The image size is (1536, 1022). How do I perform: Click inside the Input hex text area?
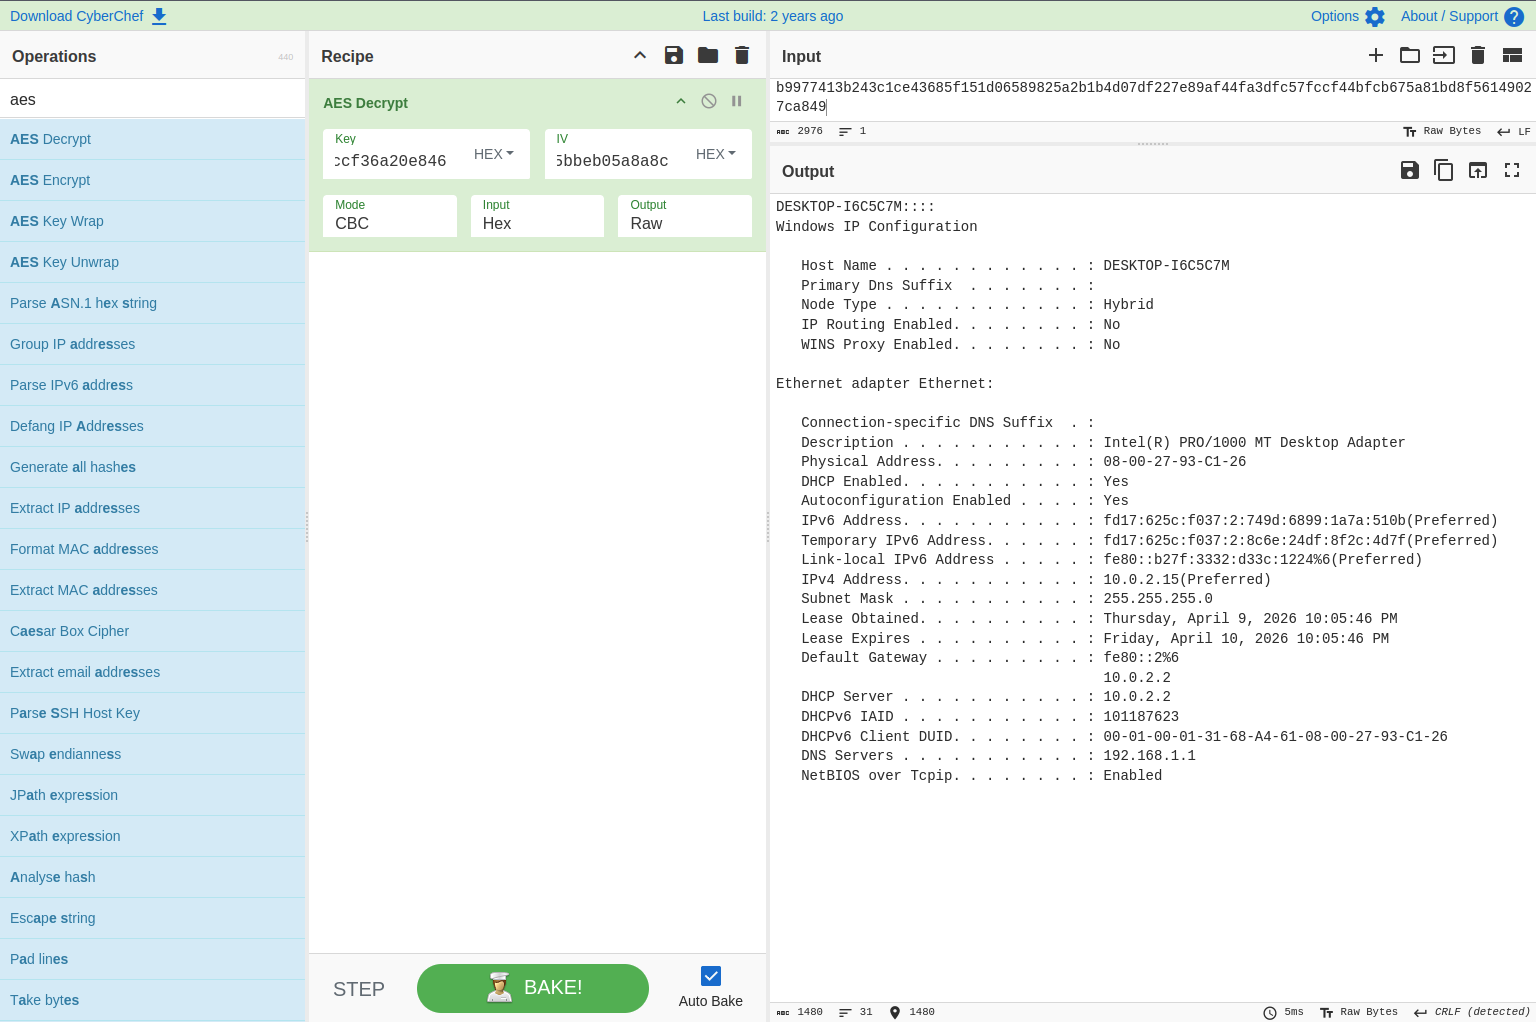click(1152, 97)
